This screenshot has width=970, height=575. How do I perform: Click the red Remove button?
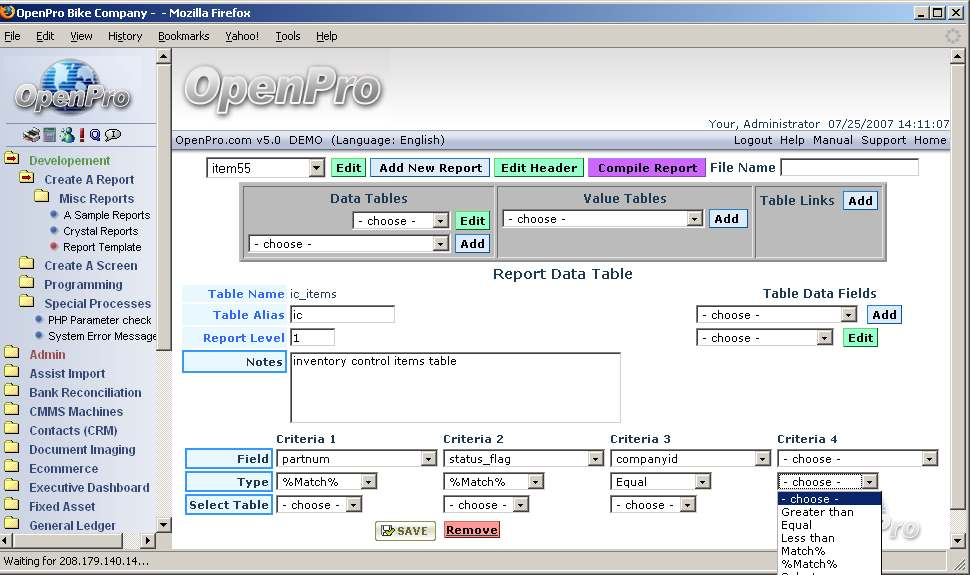[x=471, y=530]
